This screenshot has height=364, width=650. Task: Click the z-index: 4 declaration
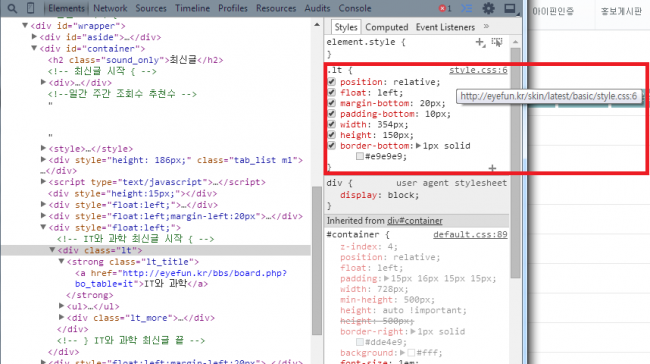pyautogui.click(x=369, y=247)
